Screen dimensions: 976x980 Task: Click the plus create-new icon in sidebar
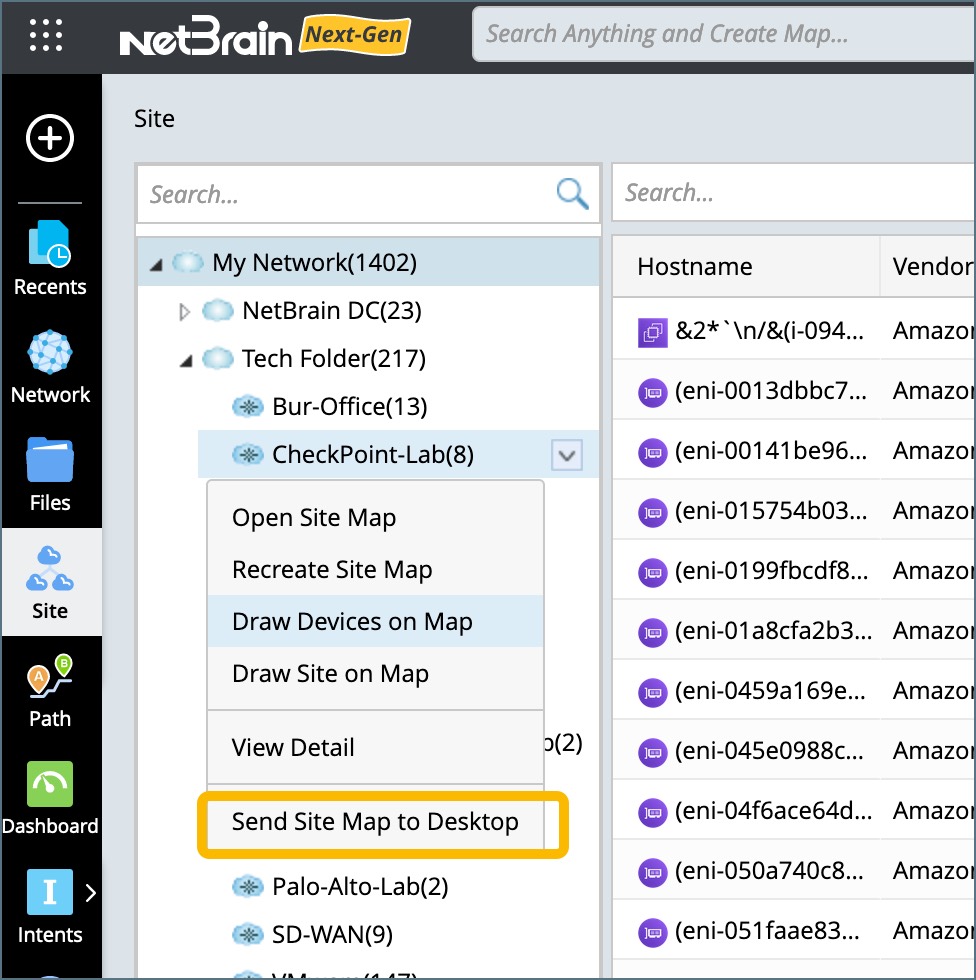click(x=50, y=138)
